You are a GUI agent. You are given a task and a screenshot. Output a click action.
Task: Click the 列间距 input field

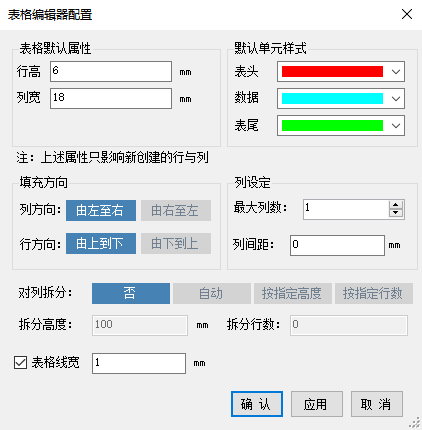[337, 245]
